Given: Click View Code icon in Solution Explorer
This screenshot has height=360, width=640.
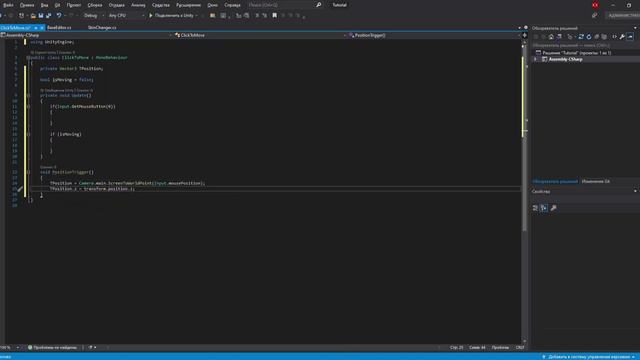Looking at the screenshot, I should (614, 37).
